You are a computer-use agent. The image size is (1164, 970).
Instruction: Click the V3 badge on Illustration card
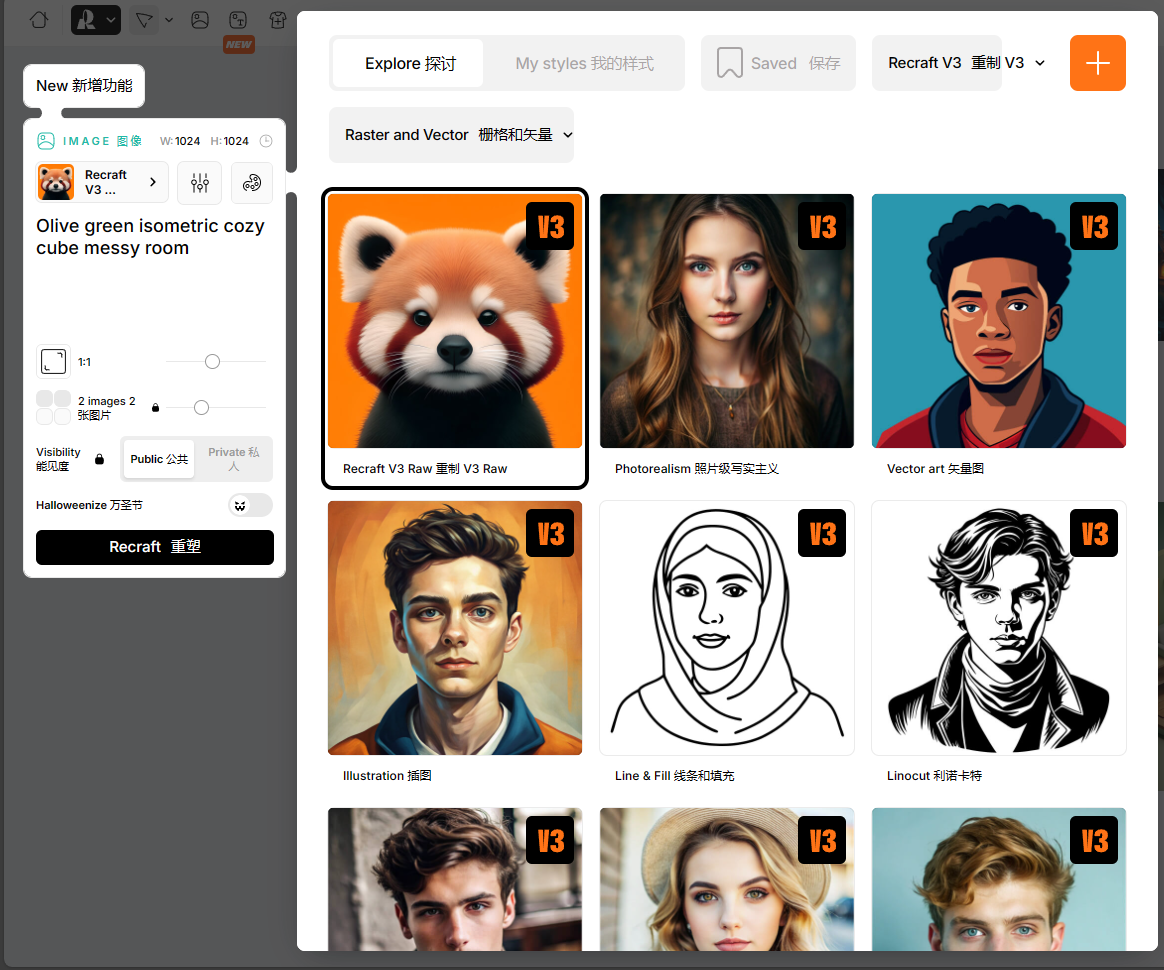[x=550, y=533]
